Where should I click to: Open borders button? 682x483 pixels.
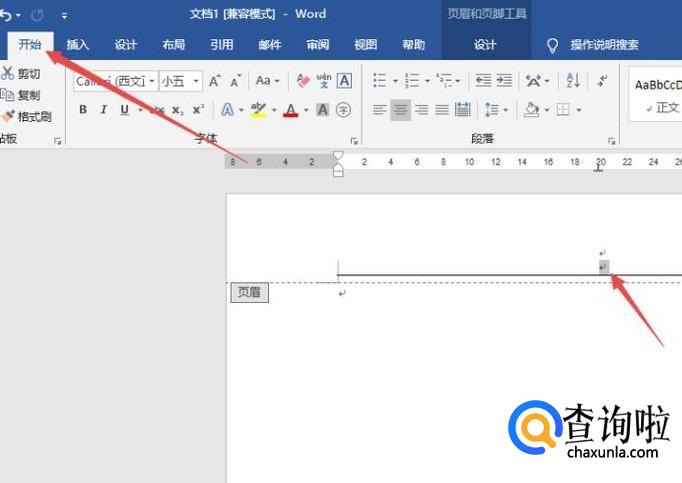click(563, 110)
